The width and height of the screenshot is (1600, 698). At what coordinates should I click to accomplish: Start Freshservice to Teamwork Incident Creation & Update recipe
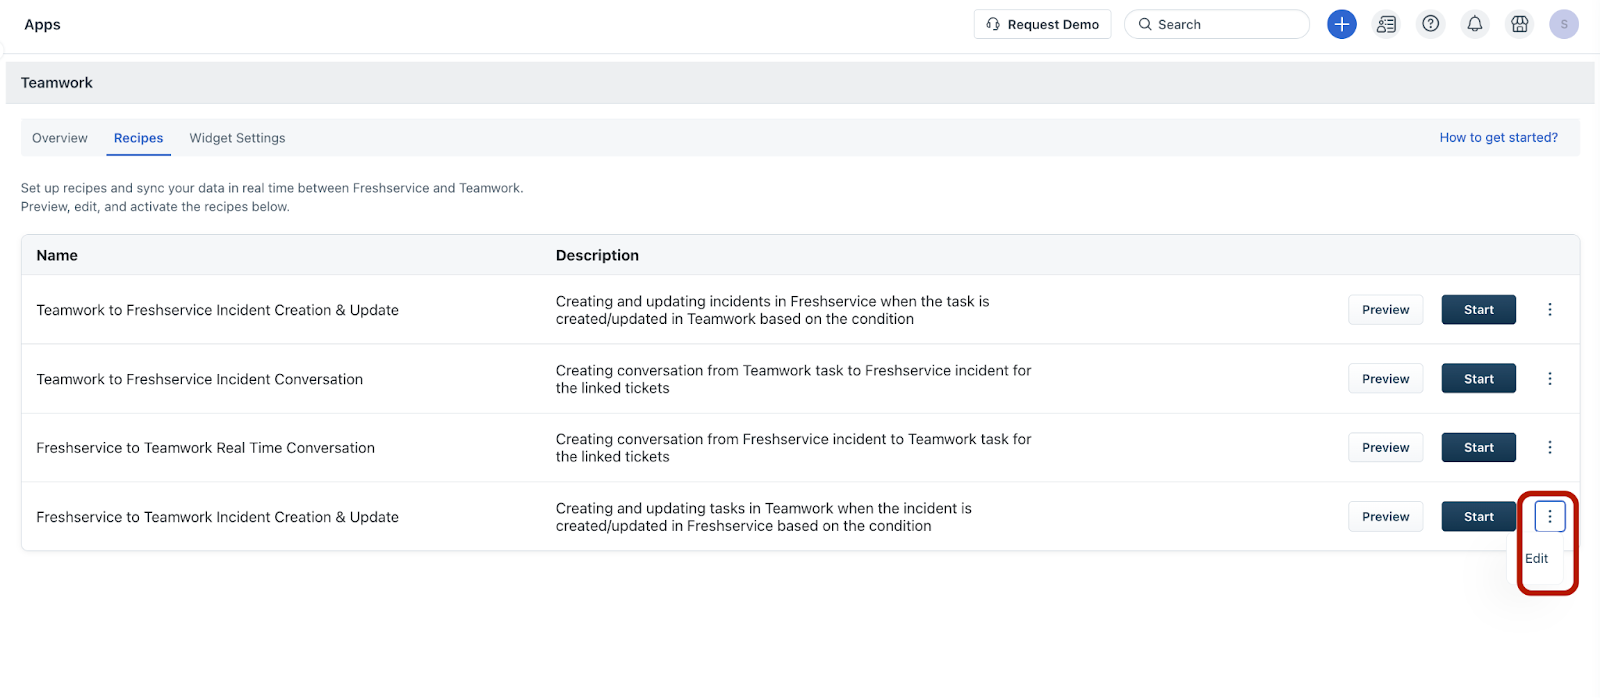coord(1478,517)
